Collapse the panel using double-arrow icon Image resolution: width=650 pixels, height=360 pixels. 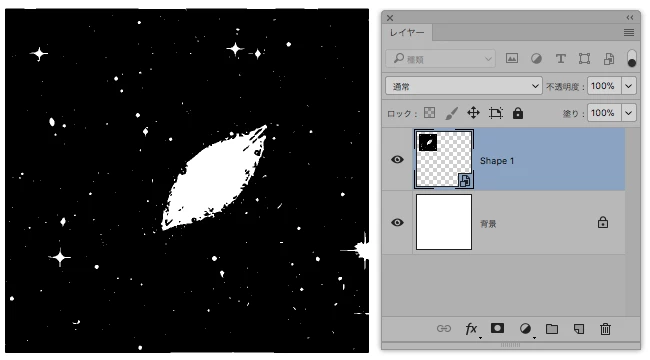point(630,17)
